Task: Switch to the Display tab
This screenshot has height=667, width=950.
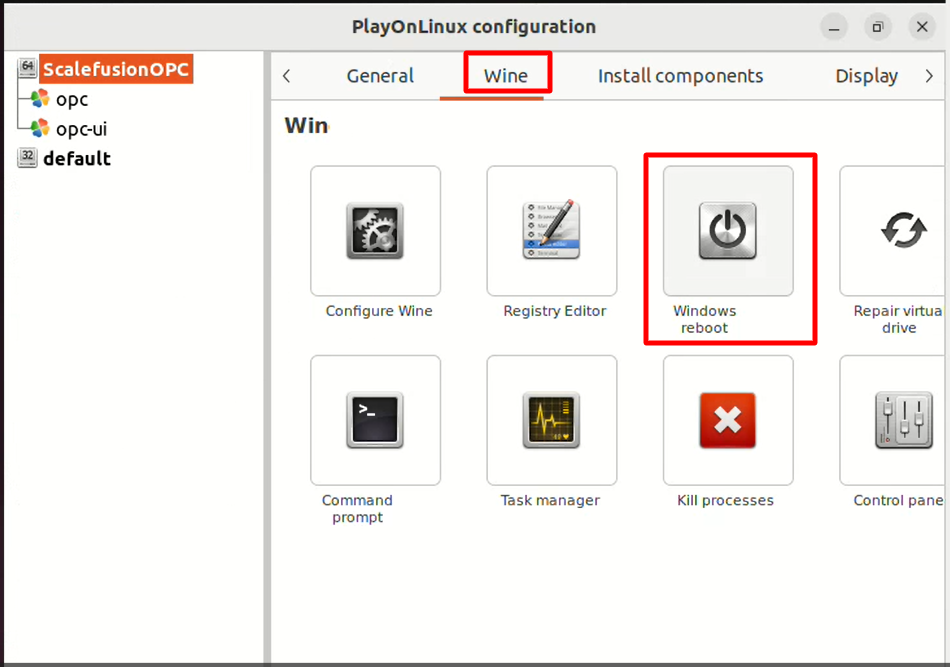Action: point(866,76)
